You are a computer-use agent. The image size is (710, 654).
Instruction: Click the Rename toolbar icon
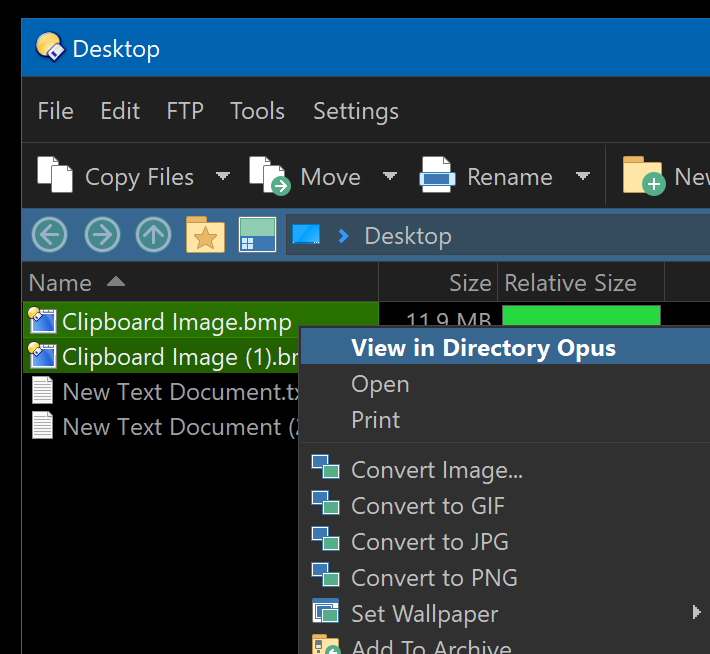tap(437, 175)
